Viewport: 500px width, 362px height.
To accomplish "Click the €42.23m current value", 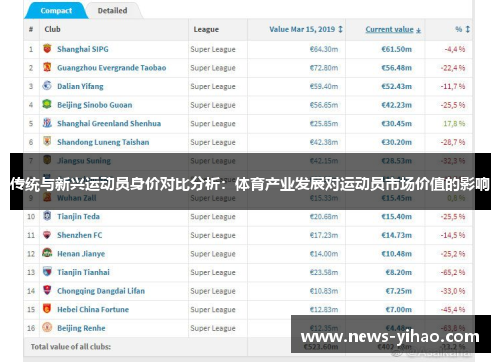I will (x=396, y=105).
